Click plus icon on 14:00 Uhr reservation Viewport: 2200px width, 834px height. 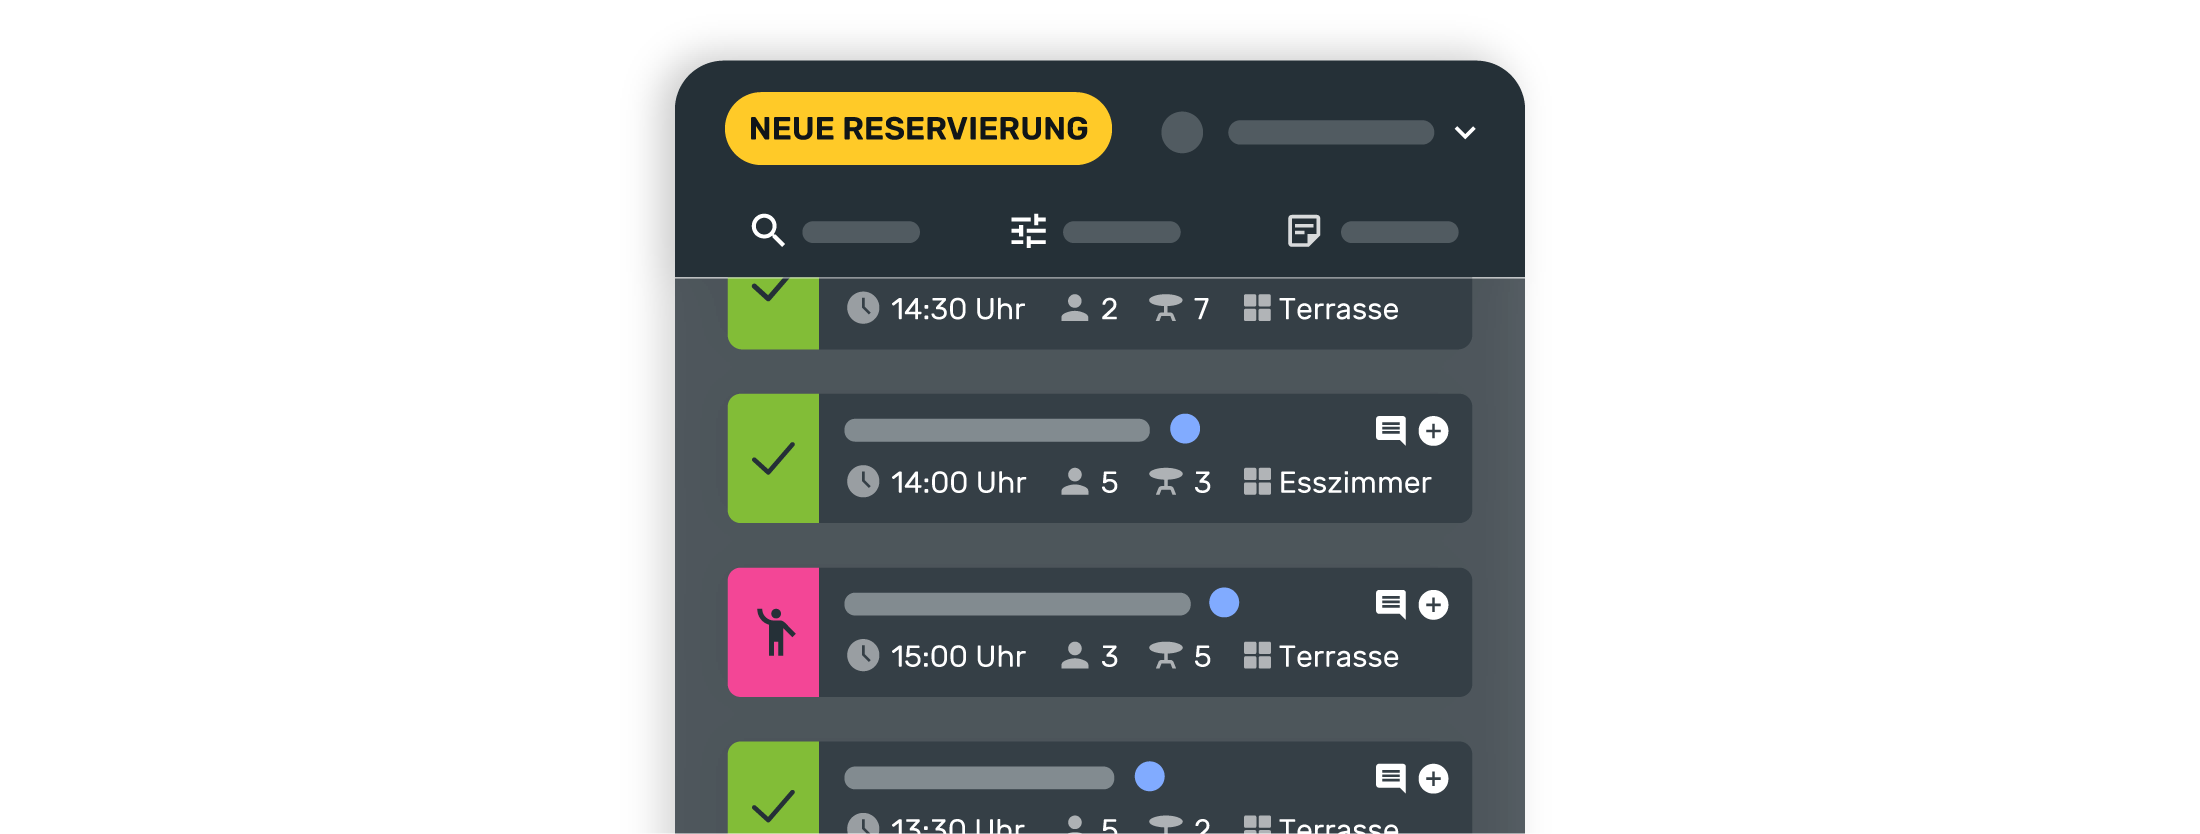1433,431
